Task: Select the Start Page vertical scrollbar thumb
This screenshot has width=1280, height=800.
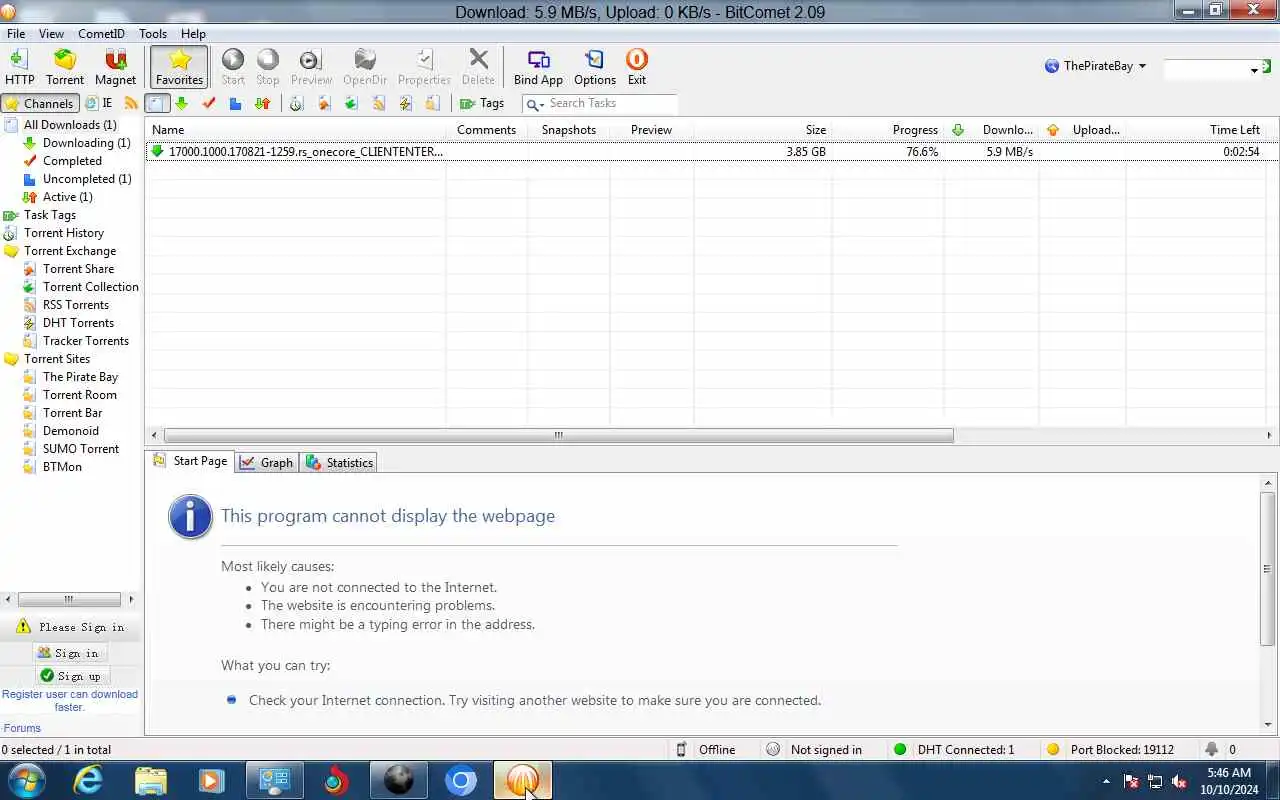Action: pos(1268,568)
